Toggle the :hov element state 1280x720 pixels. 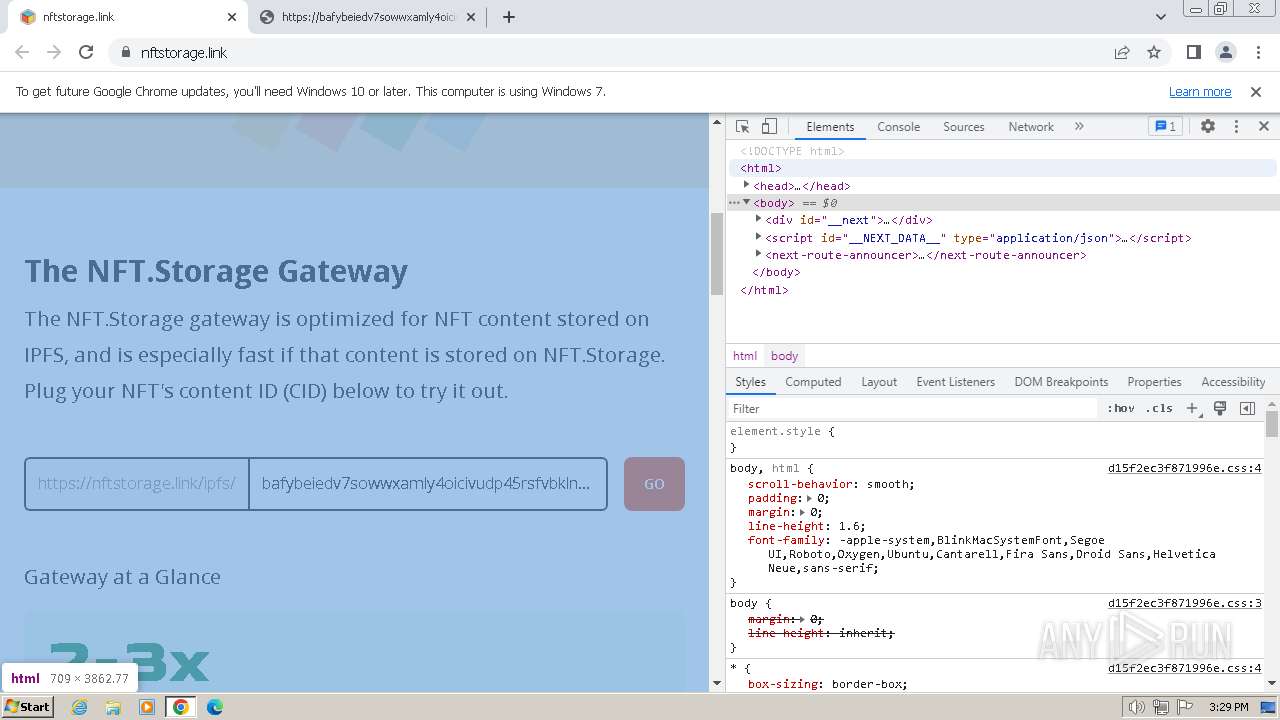[1121, 408]
